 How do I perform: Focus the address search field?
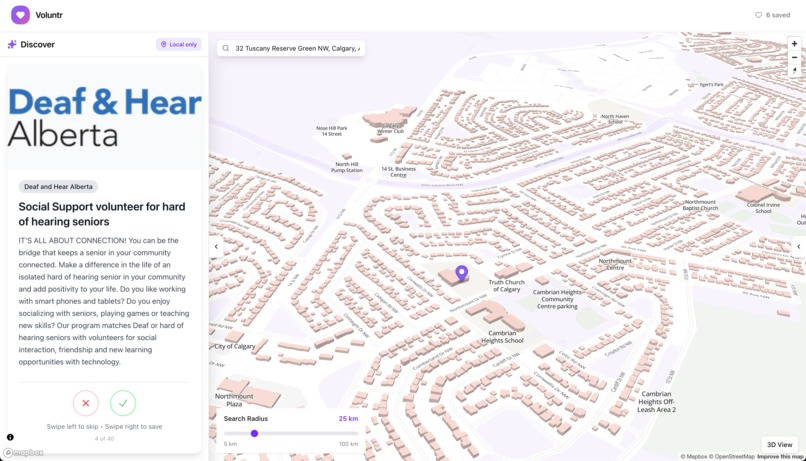pos(291,48)
